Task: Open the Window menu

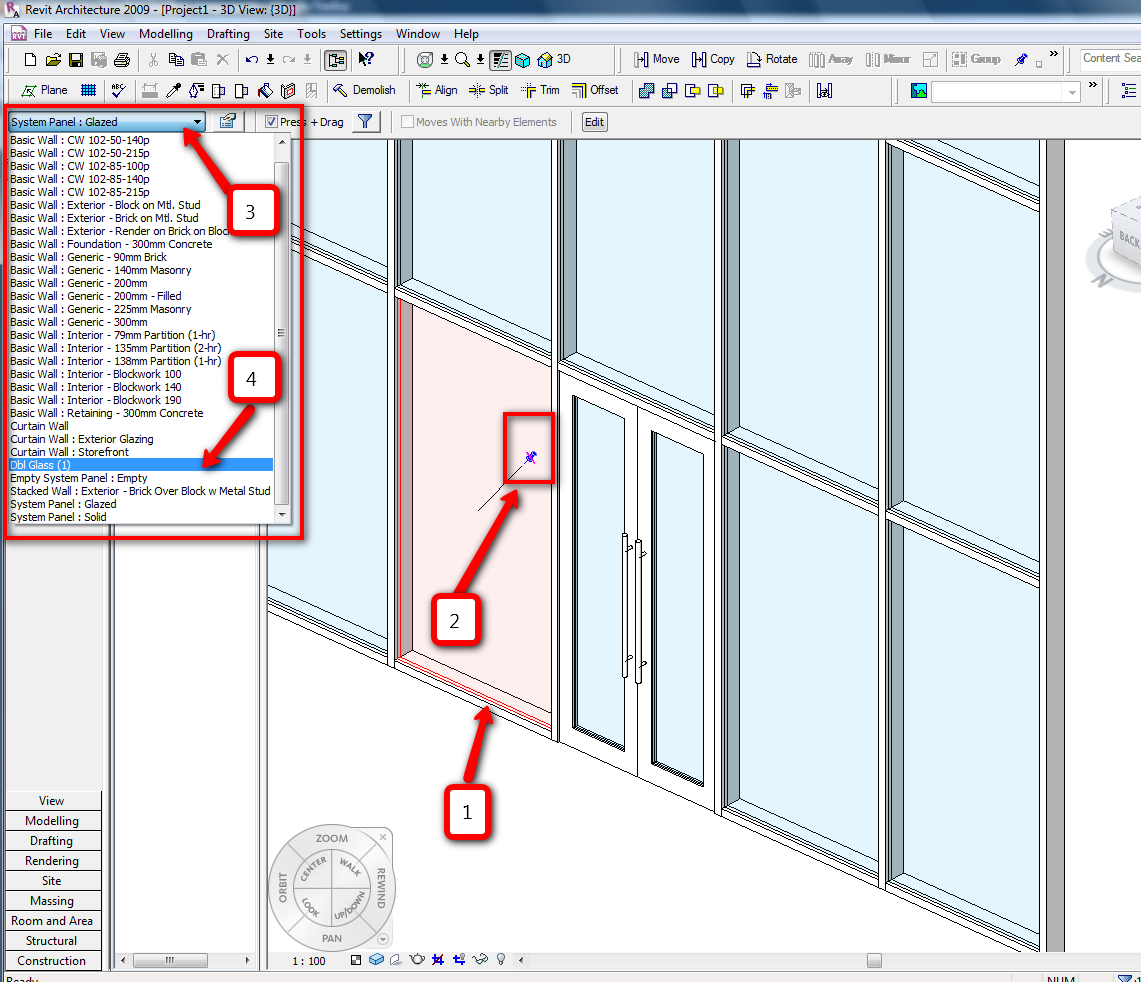Action: [x=418, y=33]
